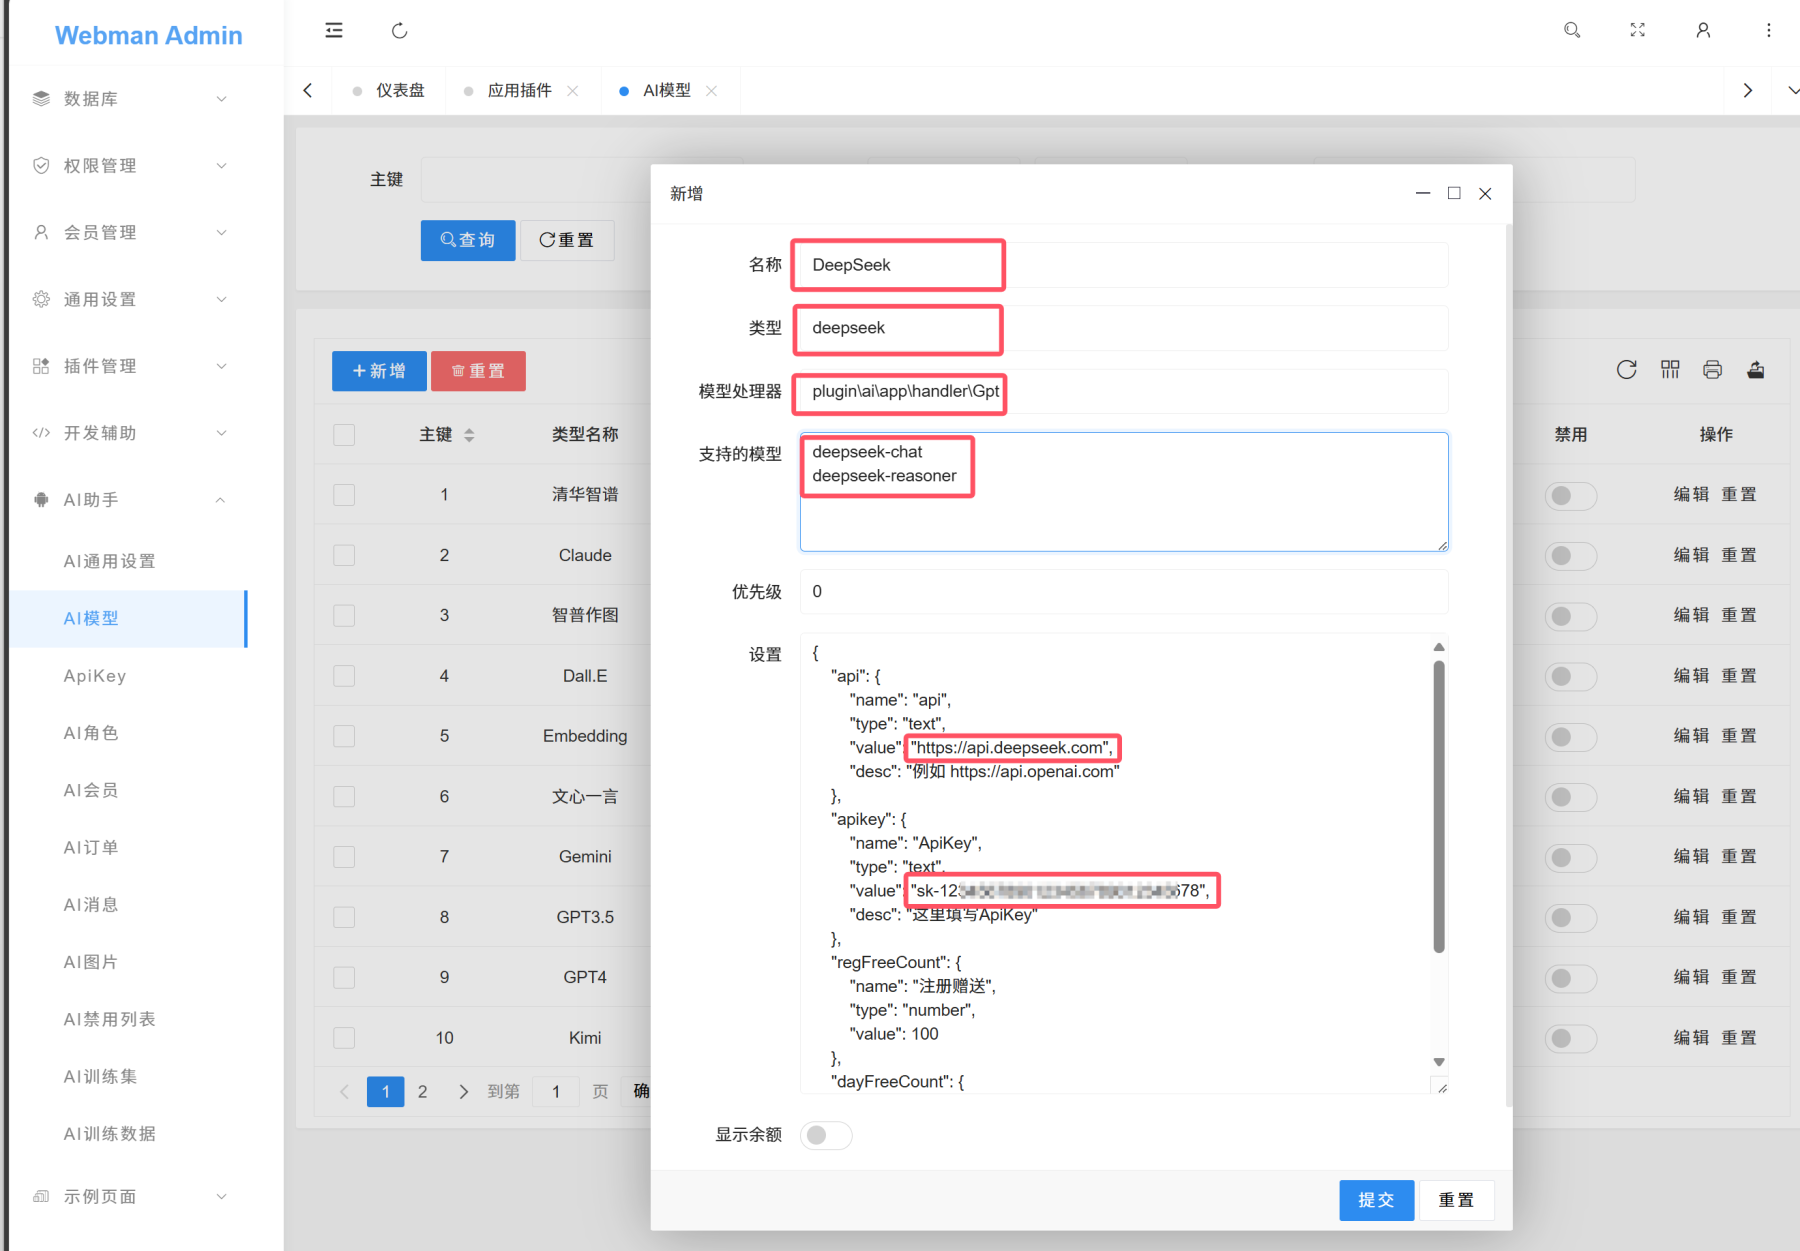Screen dimensions: 1800x1251
Task: Click the page refresh icon in header
Action: (x=399, y=31)
